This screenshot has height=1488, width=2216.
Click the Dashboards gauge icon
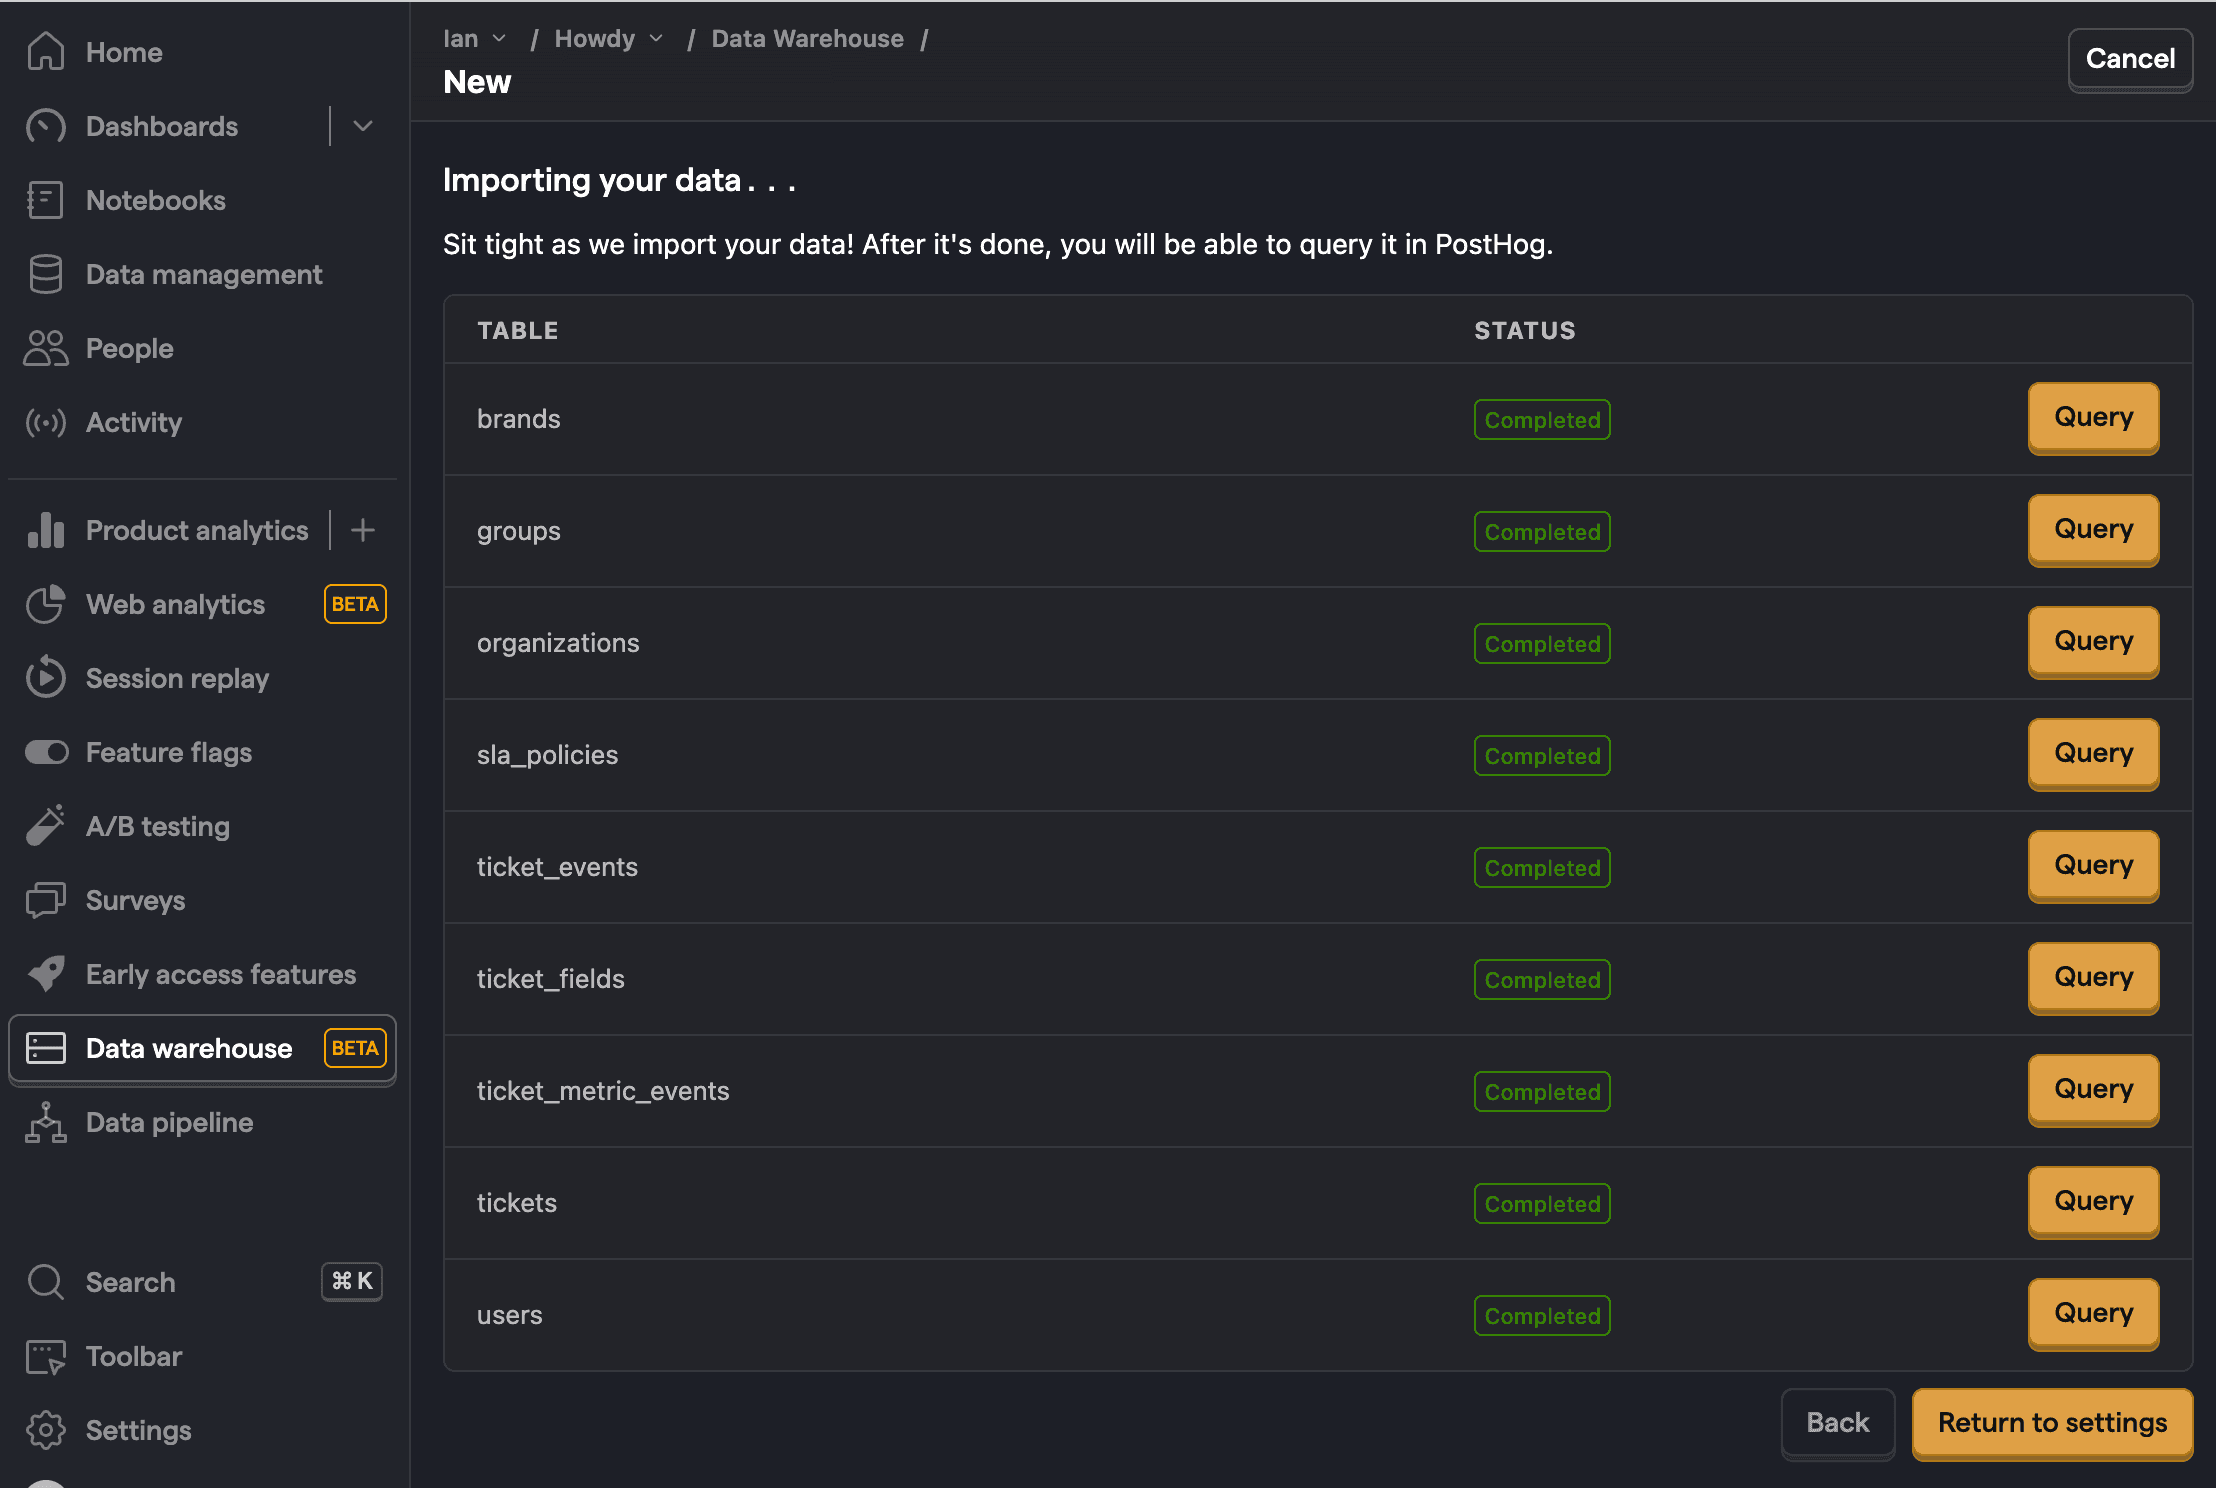[x=46, y=126]
